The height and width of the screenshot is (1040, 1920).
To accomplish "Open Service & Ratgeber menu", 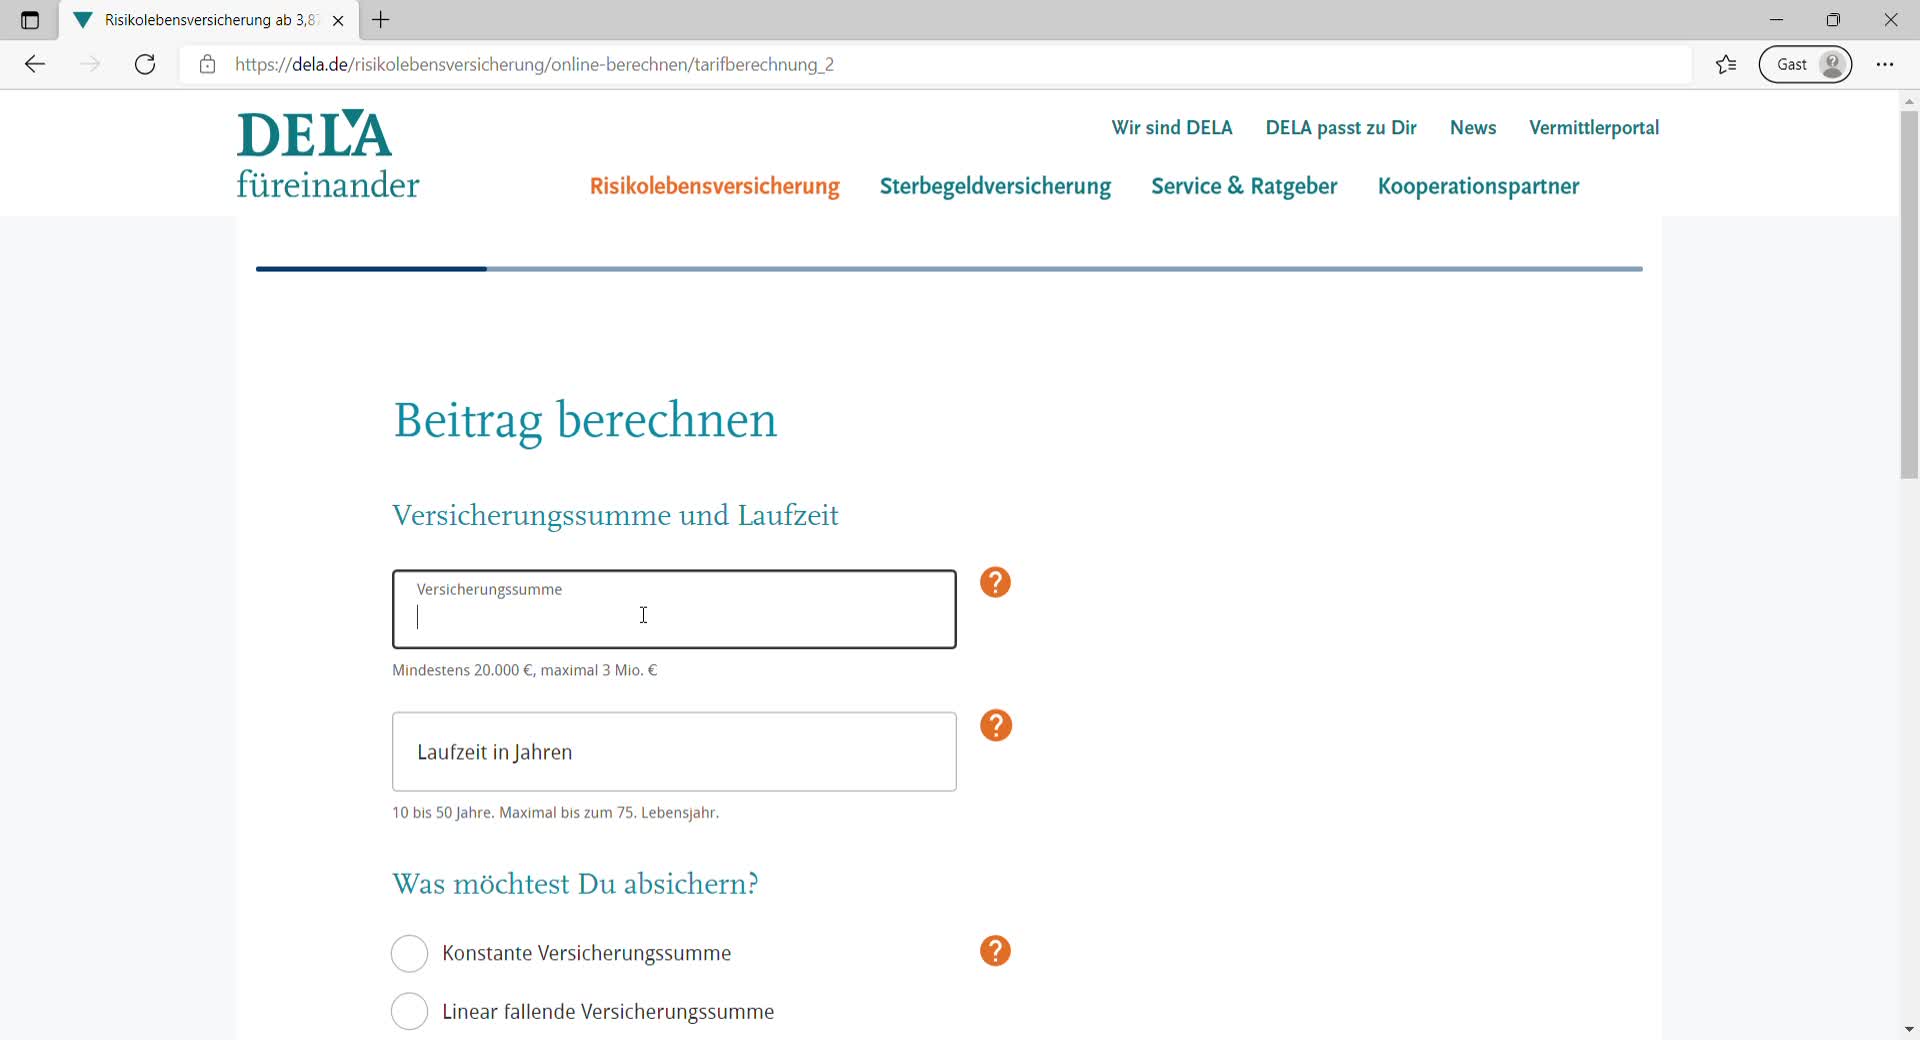I will 1244,187.
